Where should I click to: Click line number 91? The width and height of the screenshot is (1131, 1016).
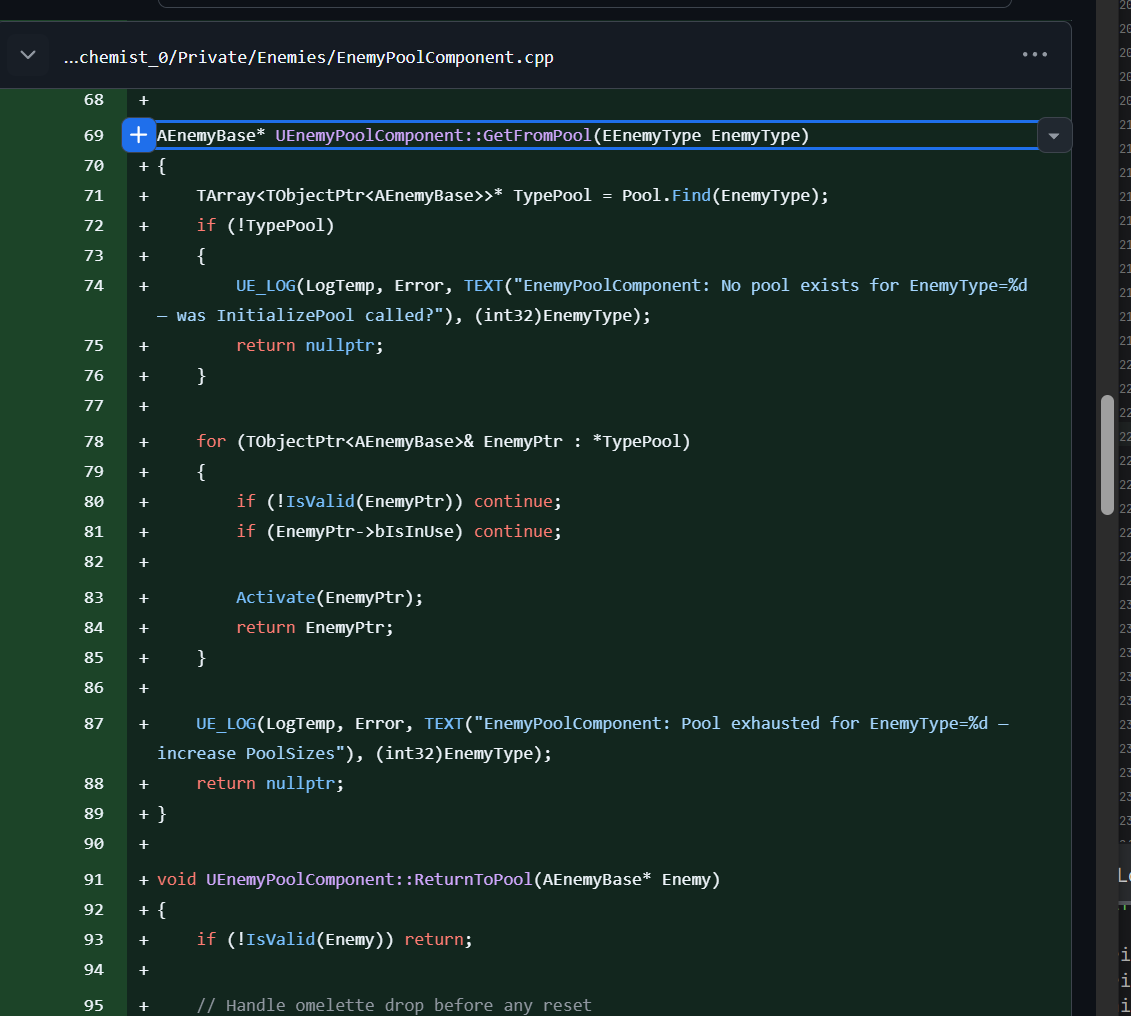pyautogui.click(x=94, y=879)
